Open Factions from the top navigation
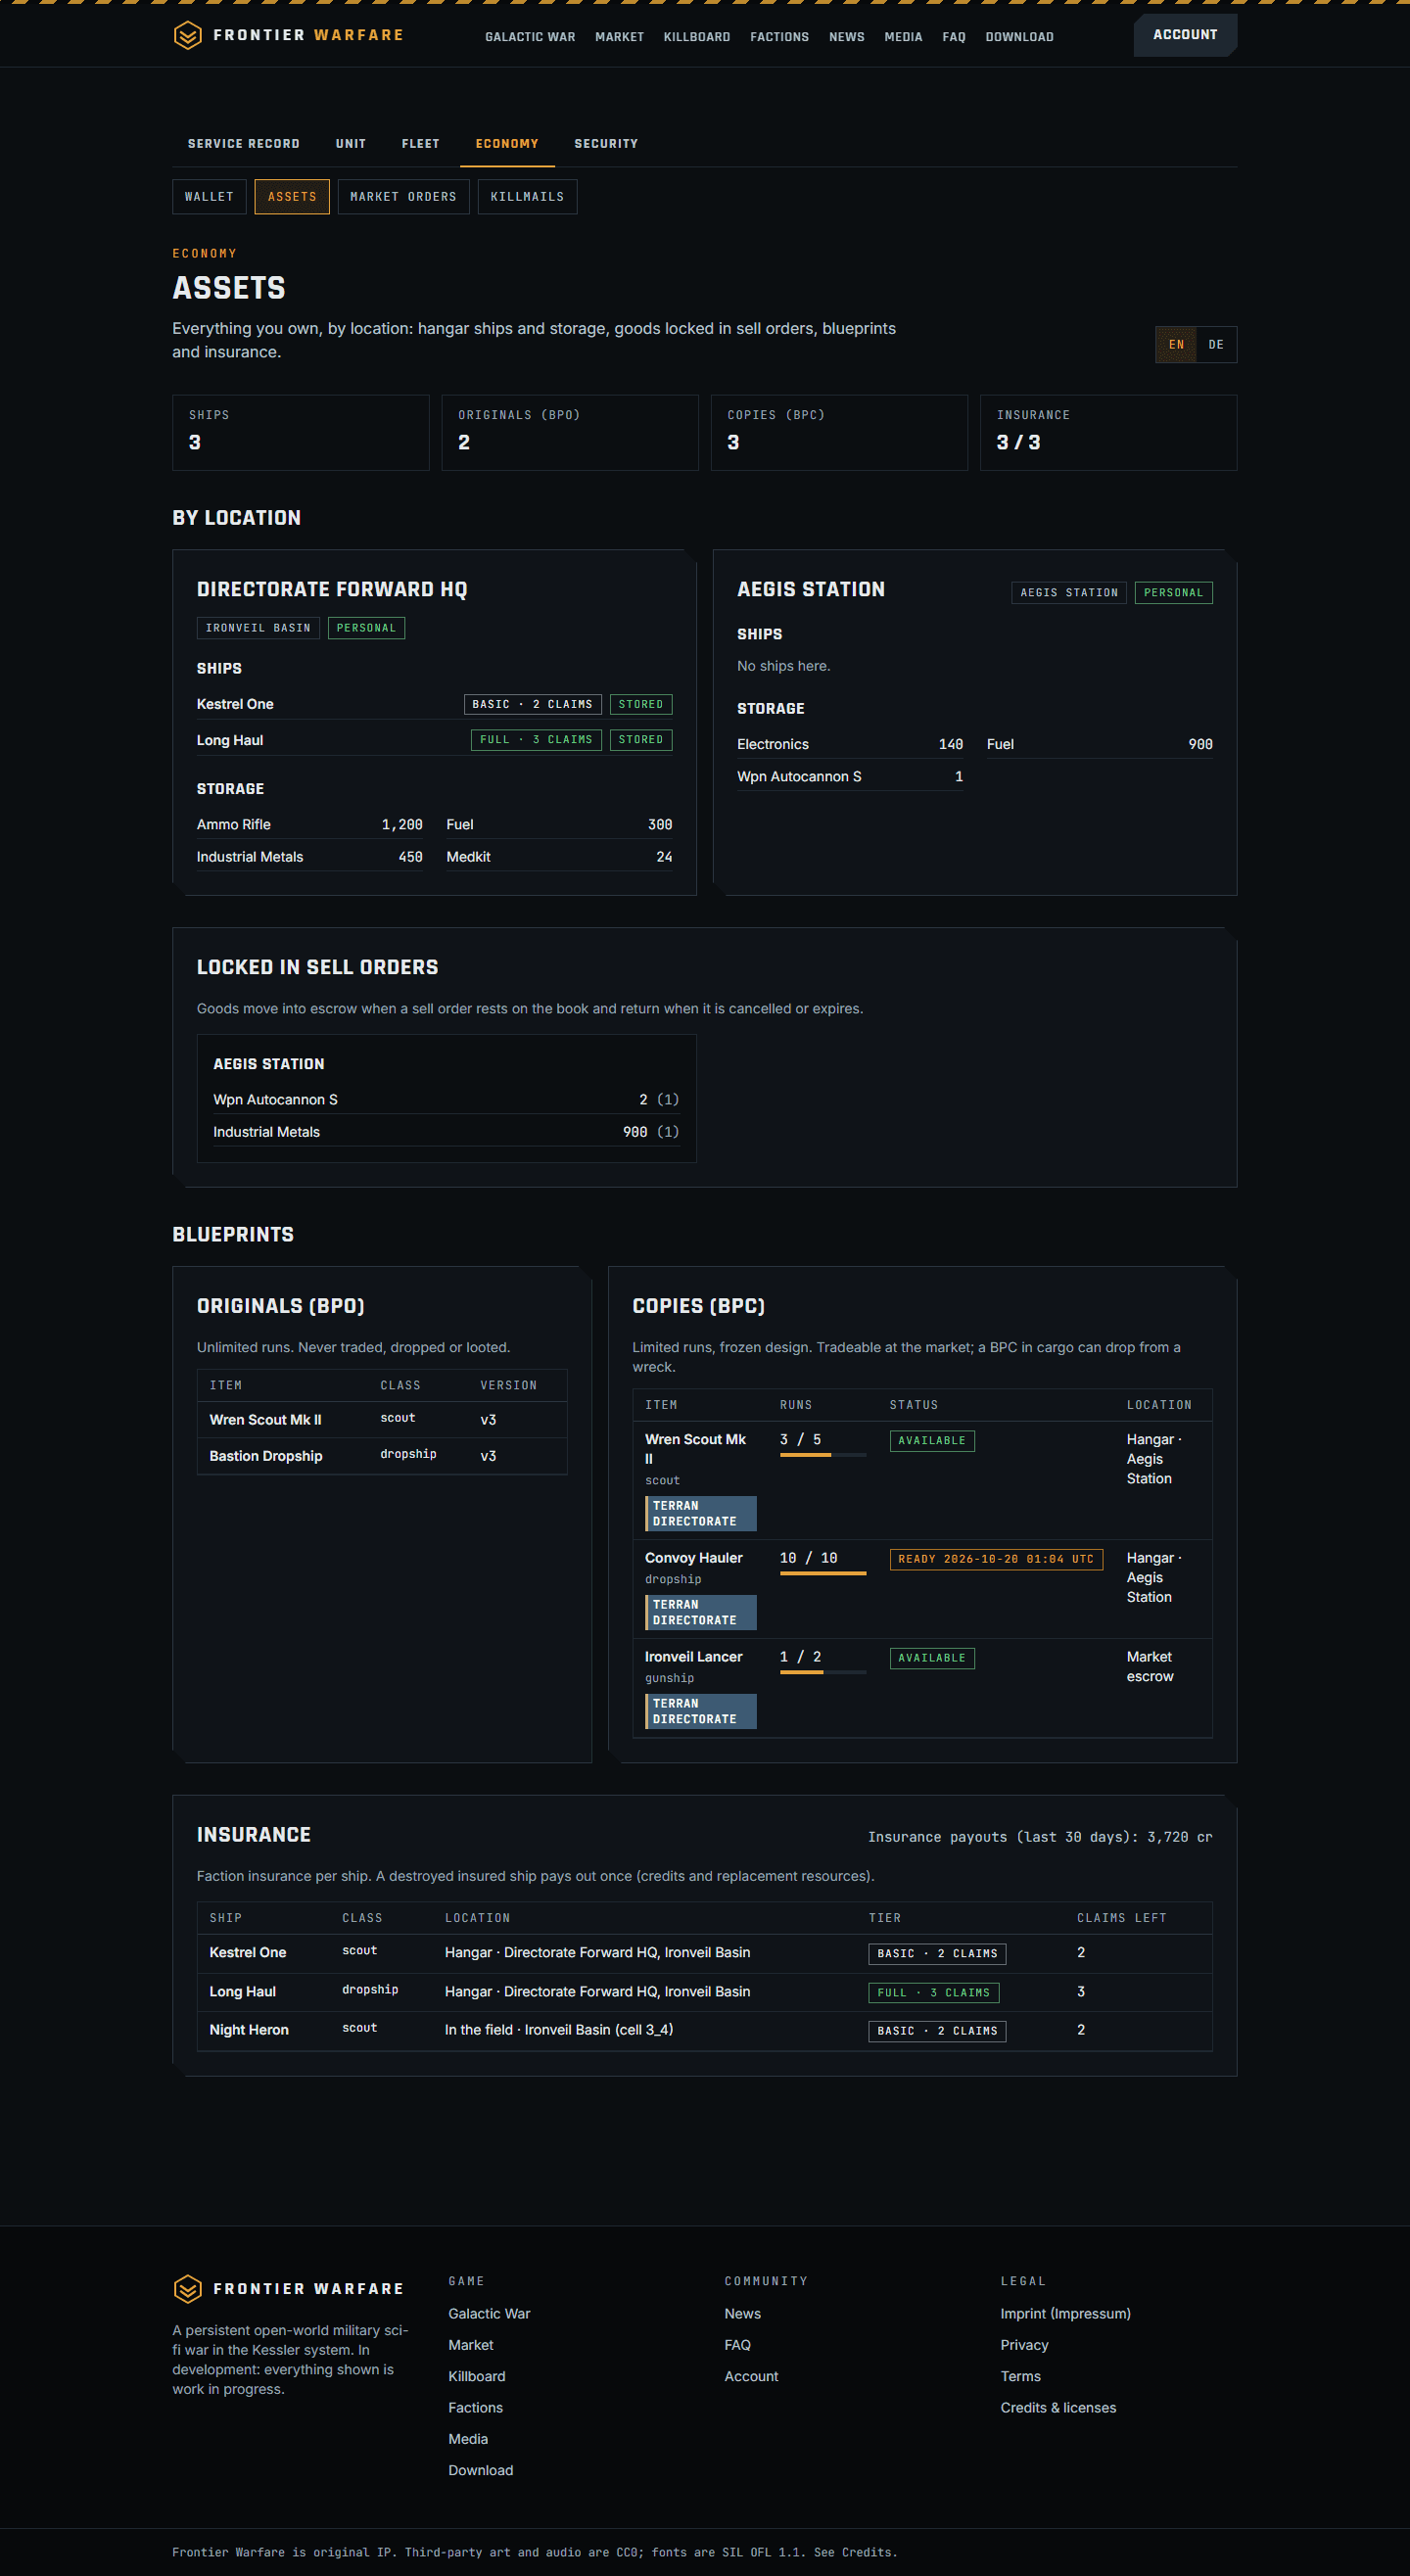Image resolution: width=1410 pixels, height=2576 pixels. tap(780, 37)
